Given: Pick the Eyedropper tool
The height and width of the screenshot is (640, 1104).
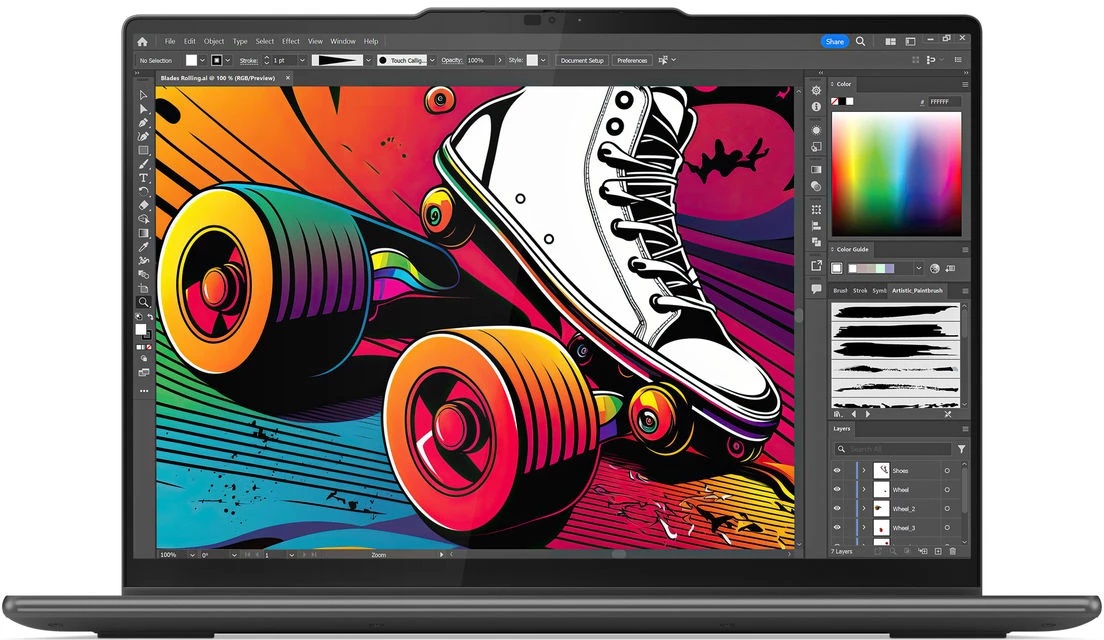Looking at the screenshot, I should [x=143, y=246].
